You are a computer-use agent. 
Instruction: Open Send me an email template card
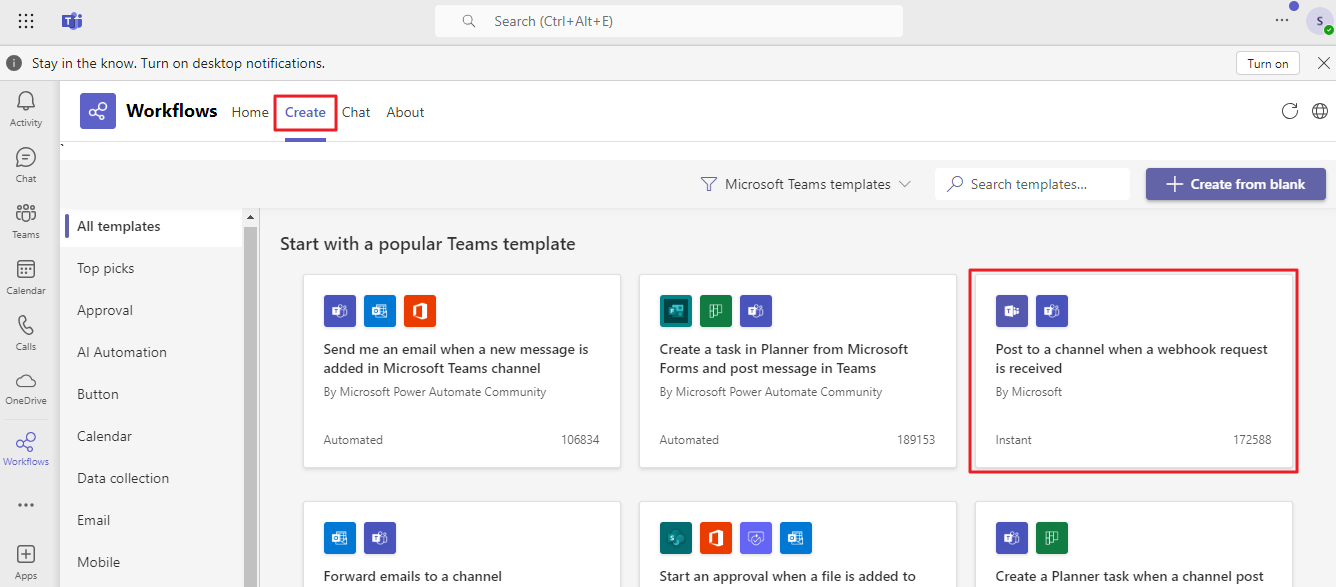(x=462, y=371)
